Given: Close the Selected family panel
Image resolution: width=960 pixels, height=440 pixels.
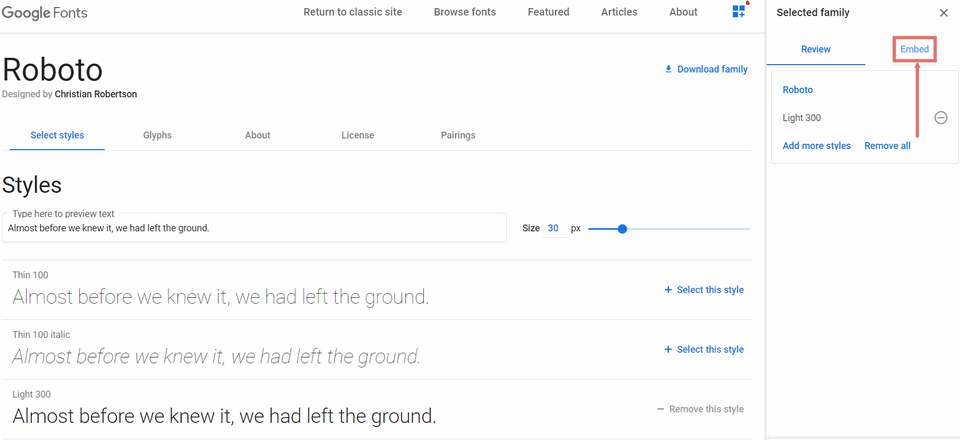Looking at the screenshot, I should 943,13.
